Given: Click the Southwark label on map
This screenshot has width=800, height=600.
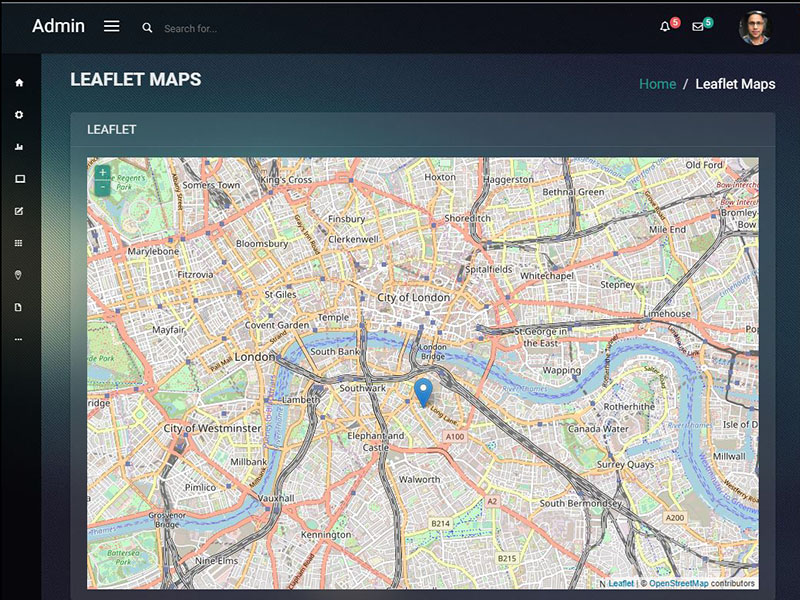Looking at the screenshot, I should 363,388.
